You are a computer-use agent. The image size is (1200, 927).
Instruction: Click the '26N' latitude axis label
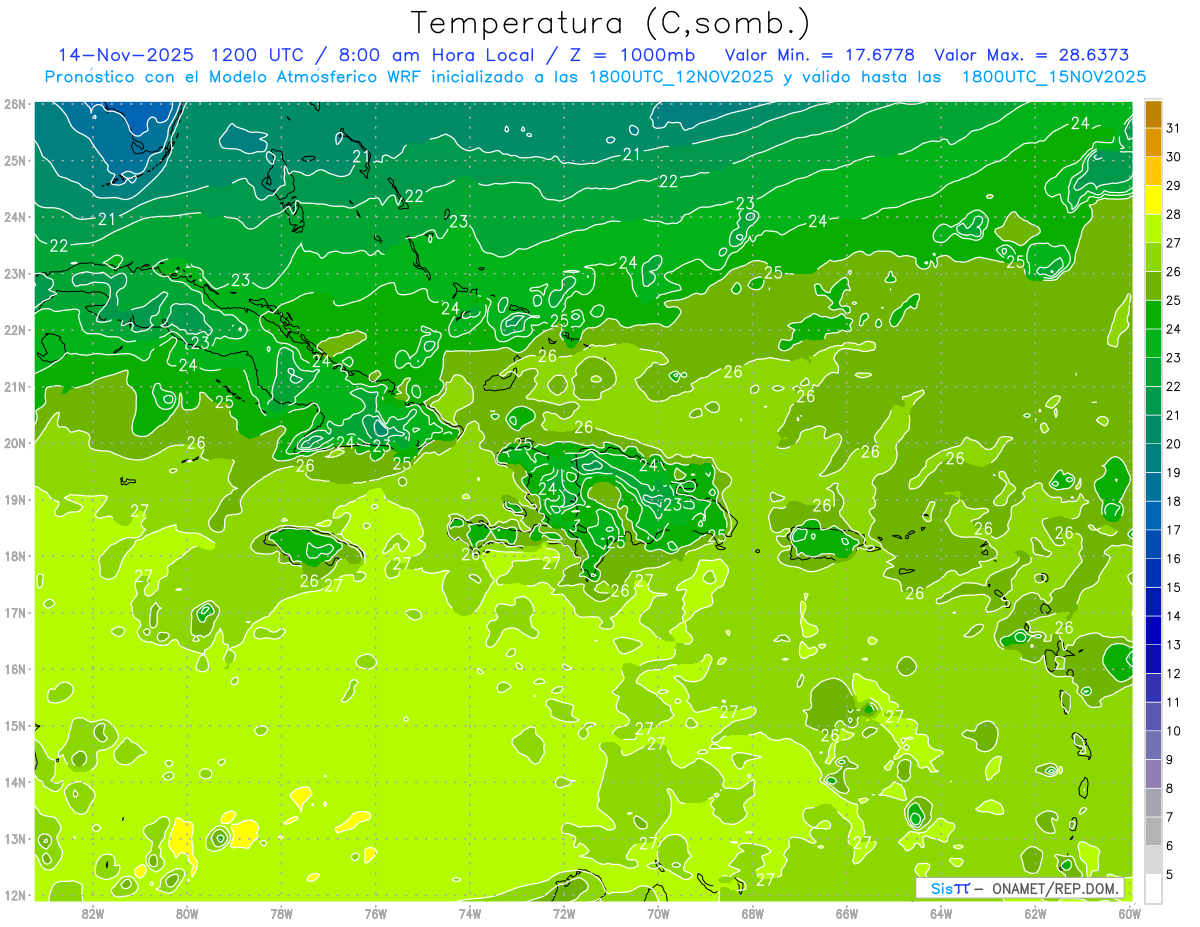click(15, 104)
